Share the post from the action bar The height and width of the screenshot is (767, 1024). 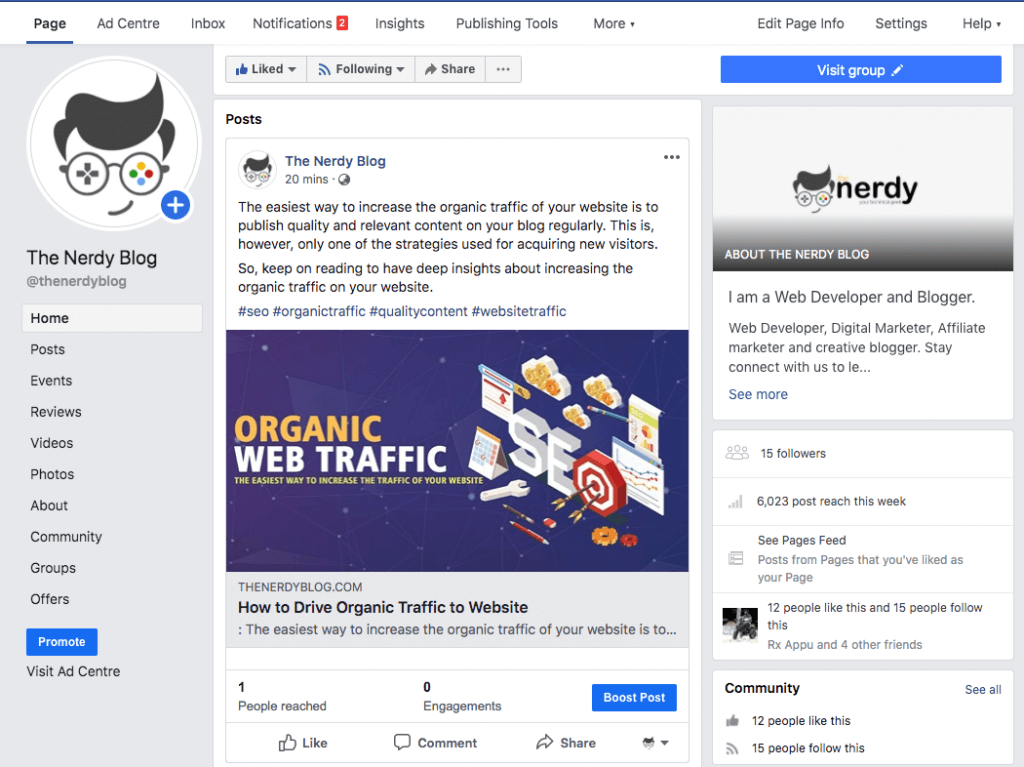(566, 743)
